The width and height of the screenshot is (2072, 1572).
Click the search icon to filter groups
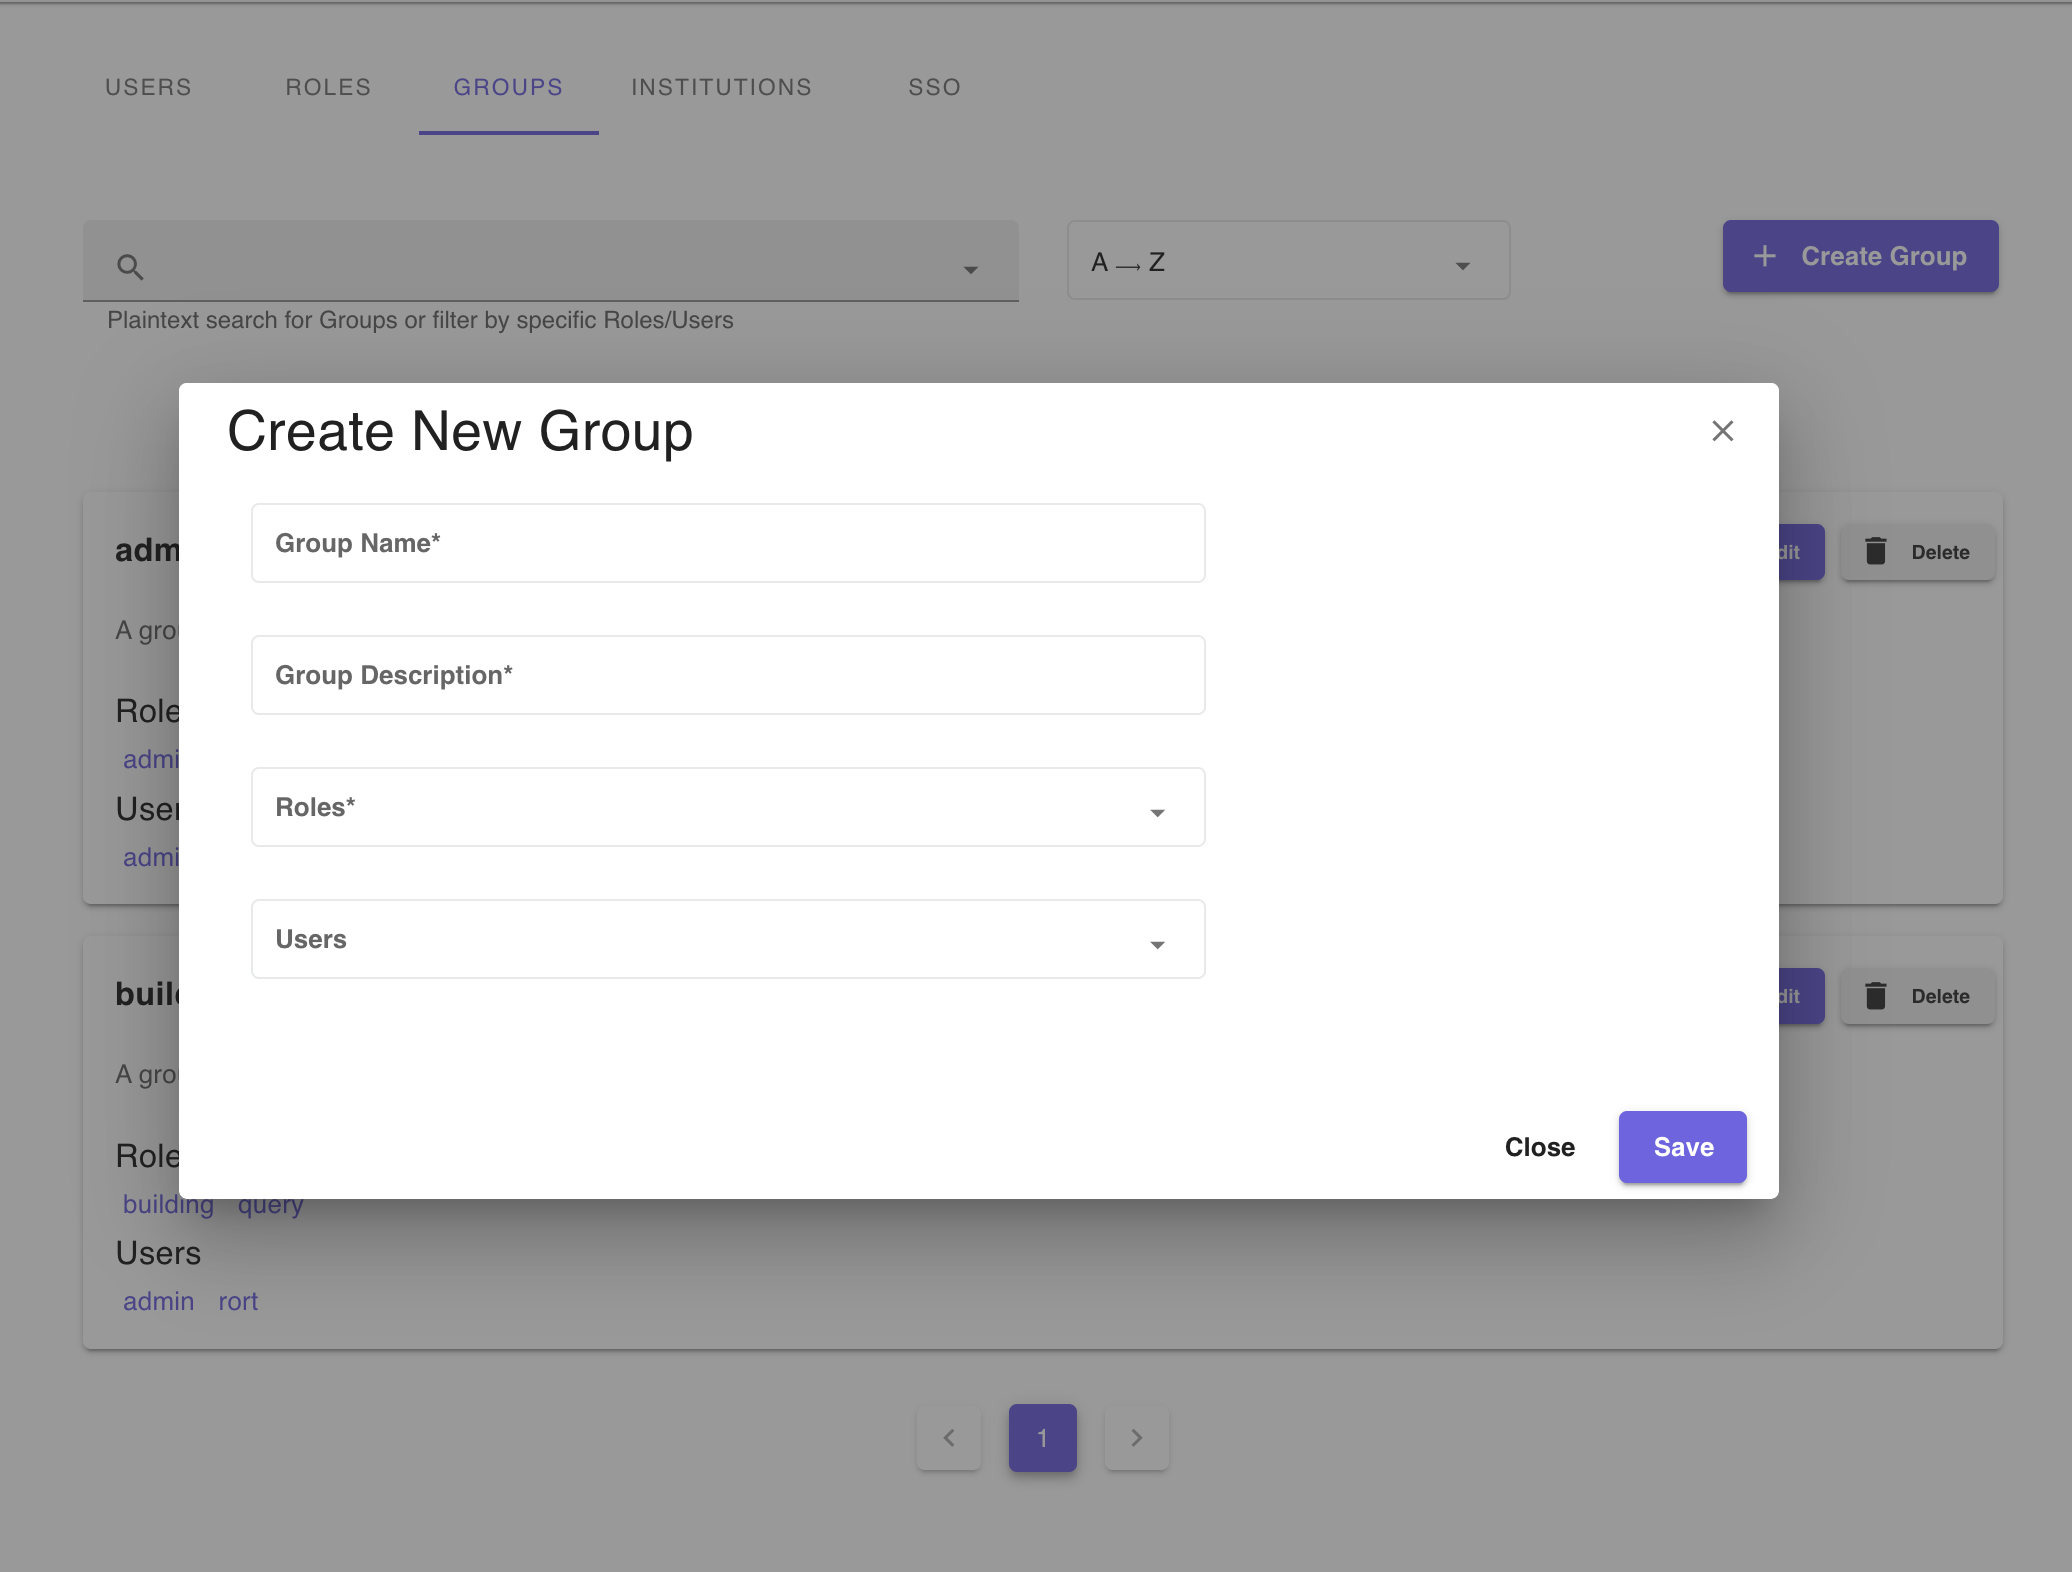(x=129, y=263)
